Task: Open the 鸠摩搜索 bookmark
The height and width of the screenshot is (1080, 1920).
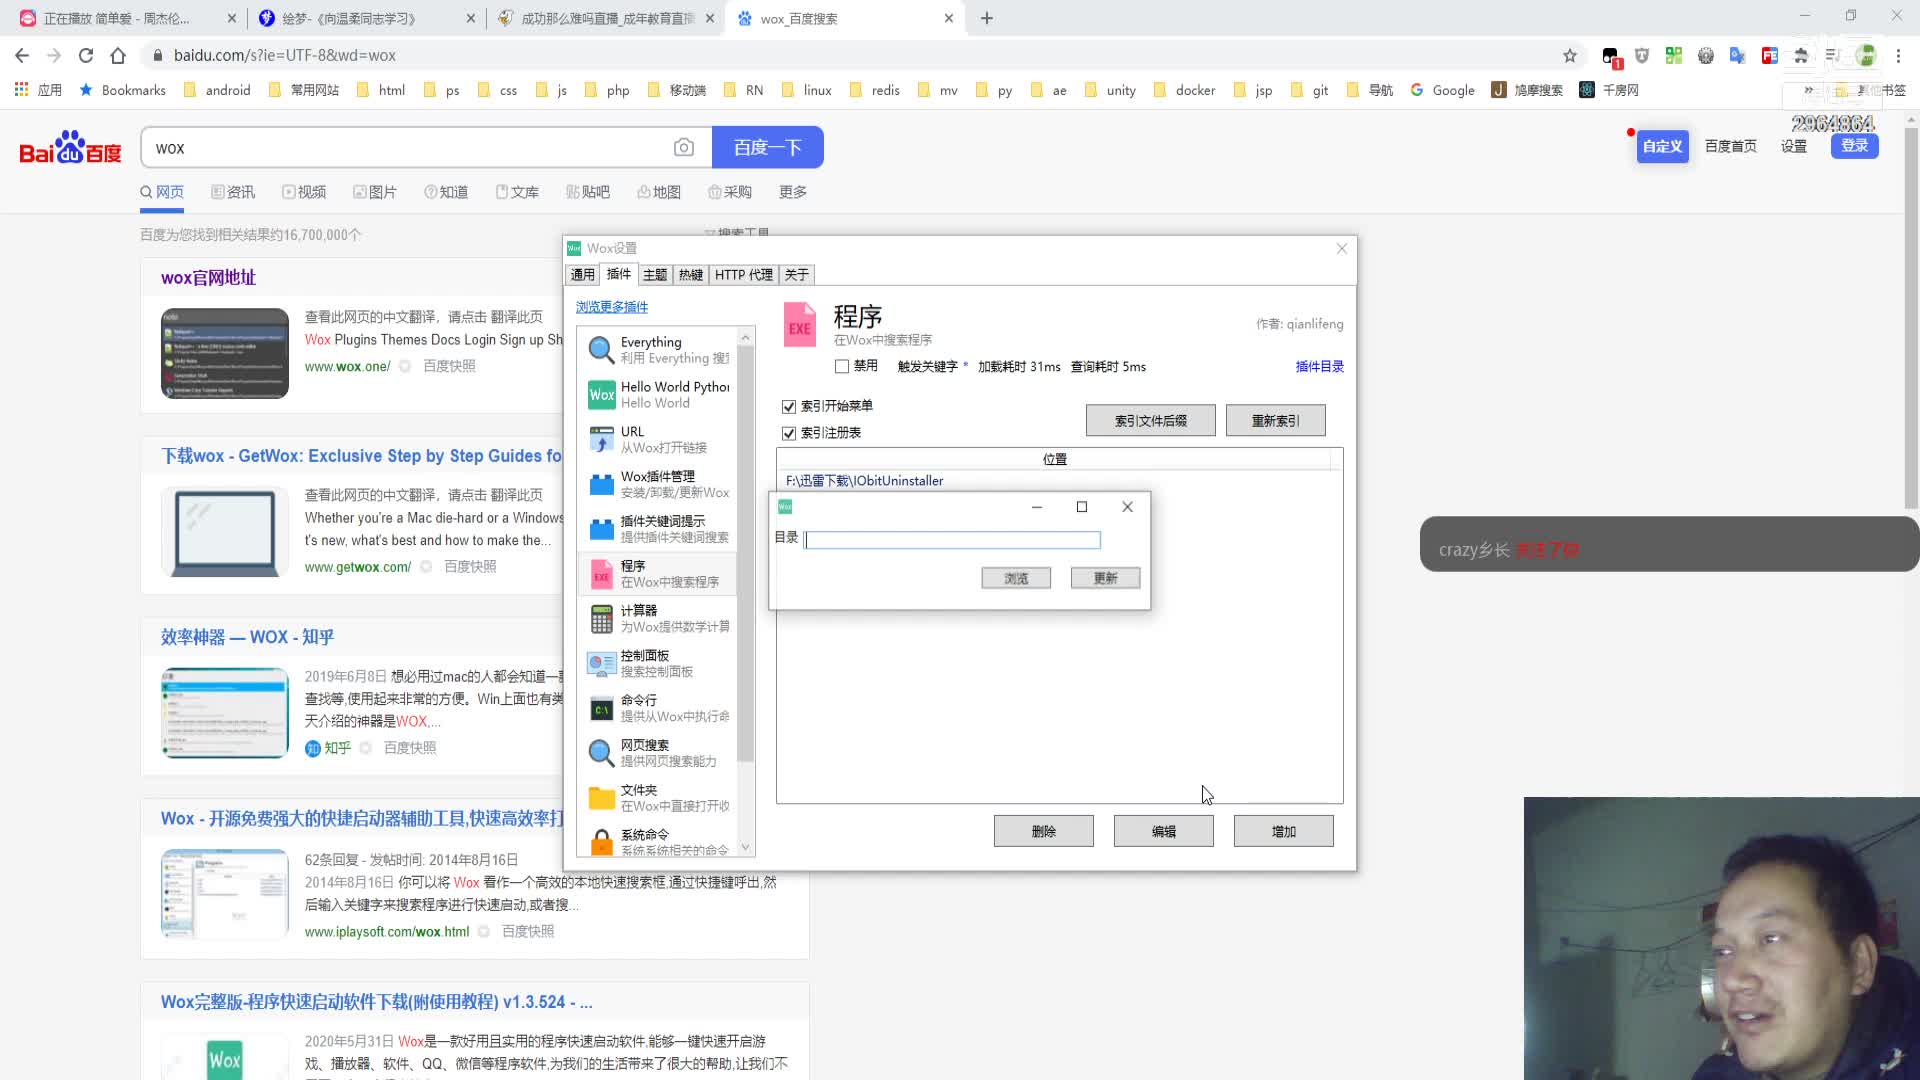Action: pyautogui.click(x=1527, y=90)
